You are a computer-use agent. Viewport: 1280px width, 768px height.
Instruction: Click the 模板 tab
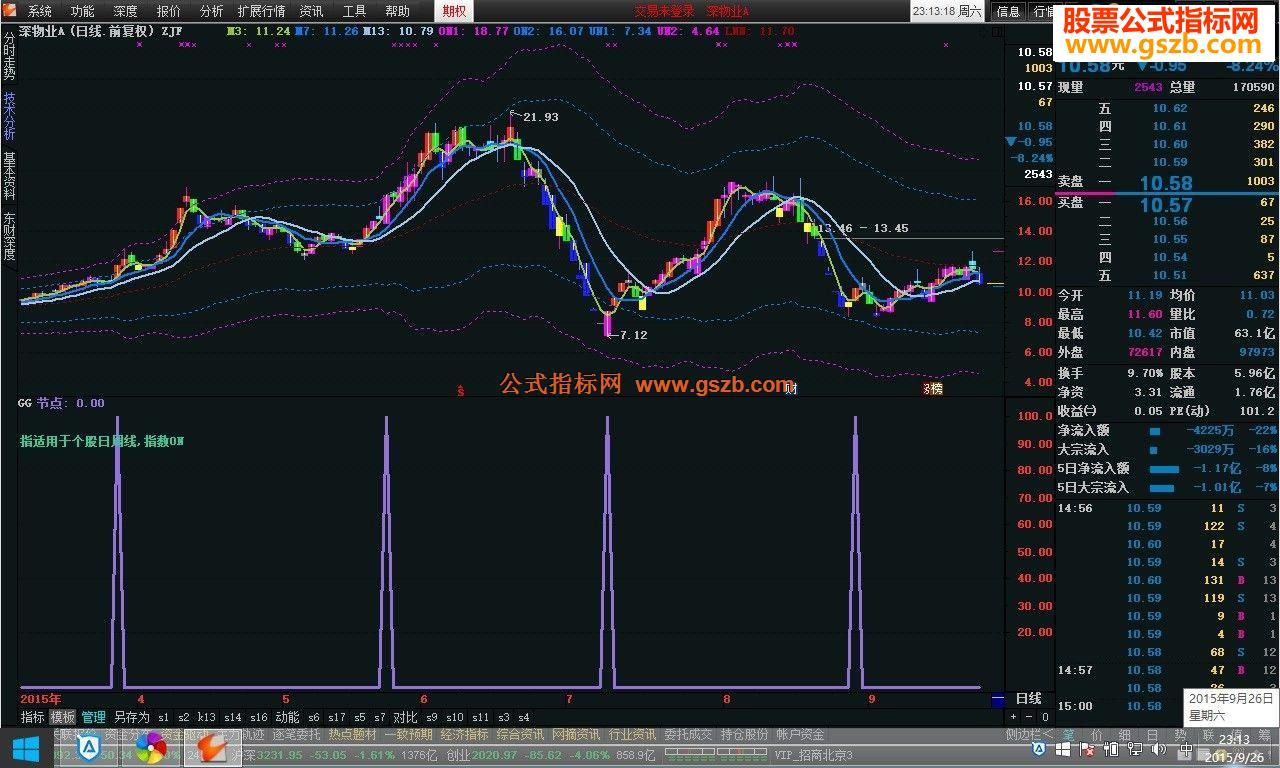pyautogui.click(x=63, y=717)
